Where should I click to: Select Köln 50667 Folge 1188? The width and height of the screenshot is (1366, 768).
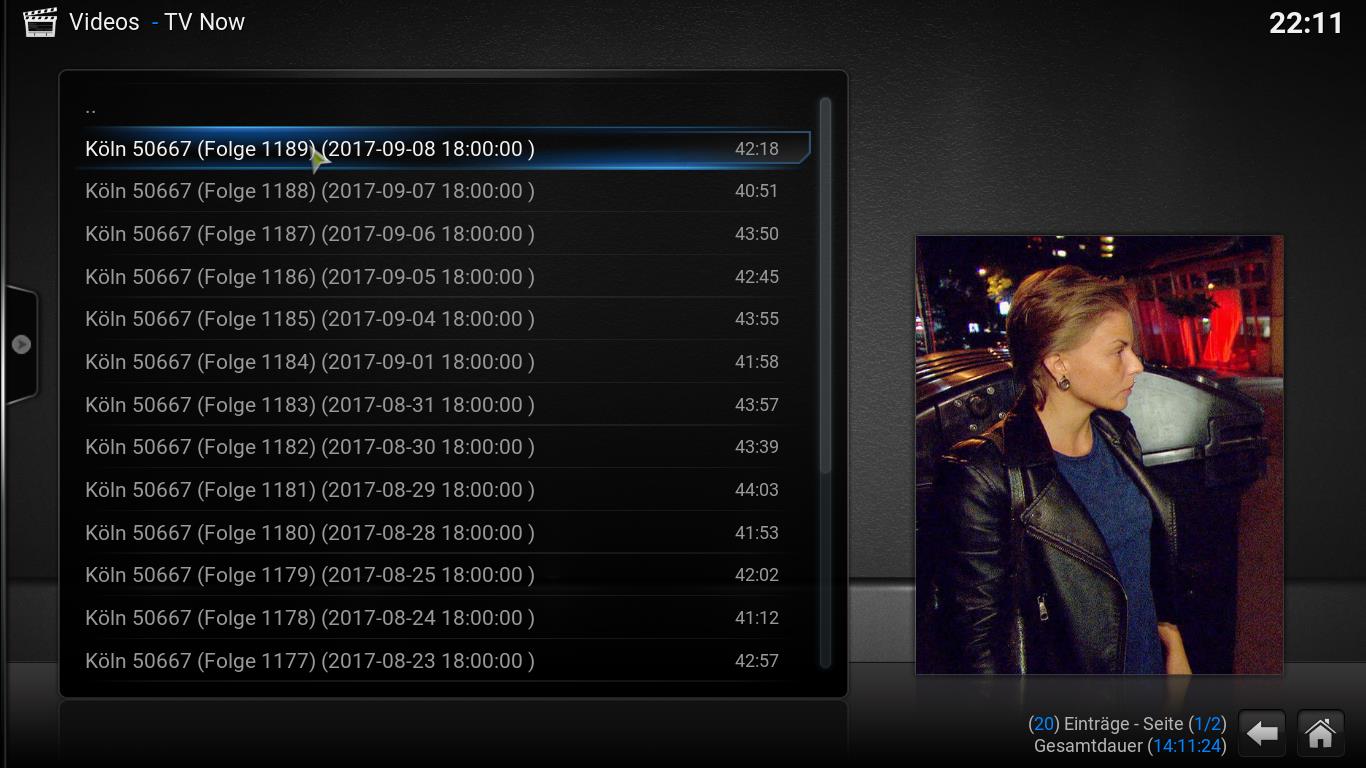(x=443, y=191)
